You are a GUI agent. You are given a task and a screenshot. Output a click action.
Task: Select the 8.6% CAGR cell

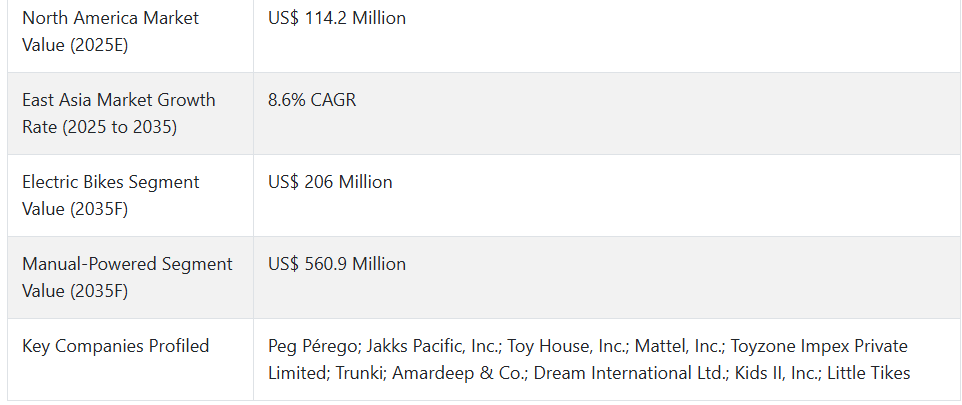click(312, 100)
